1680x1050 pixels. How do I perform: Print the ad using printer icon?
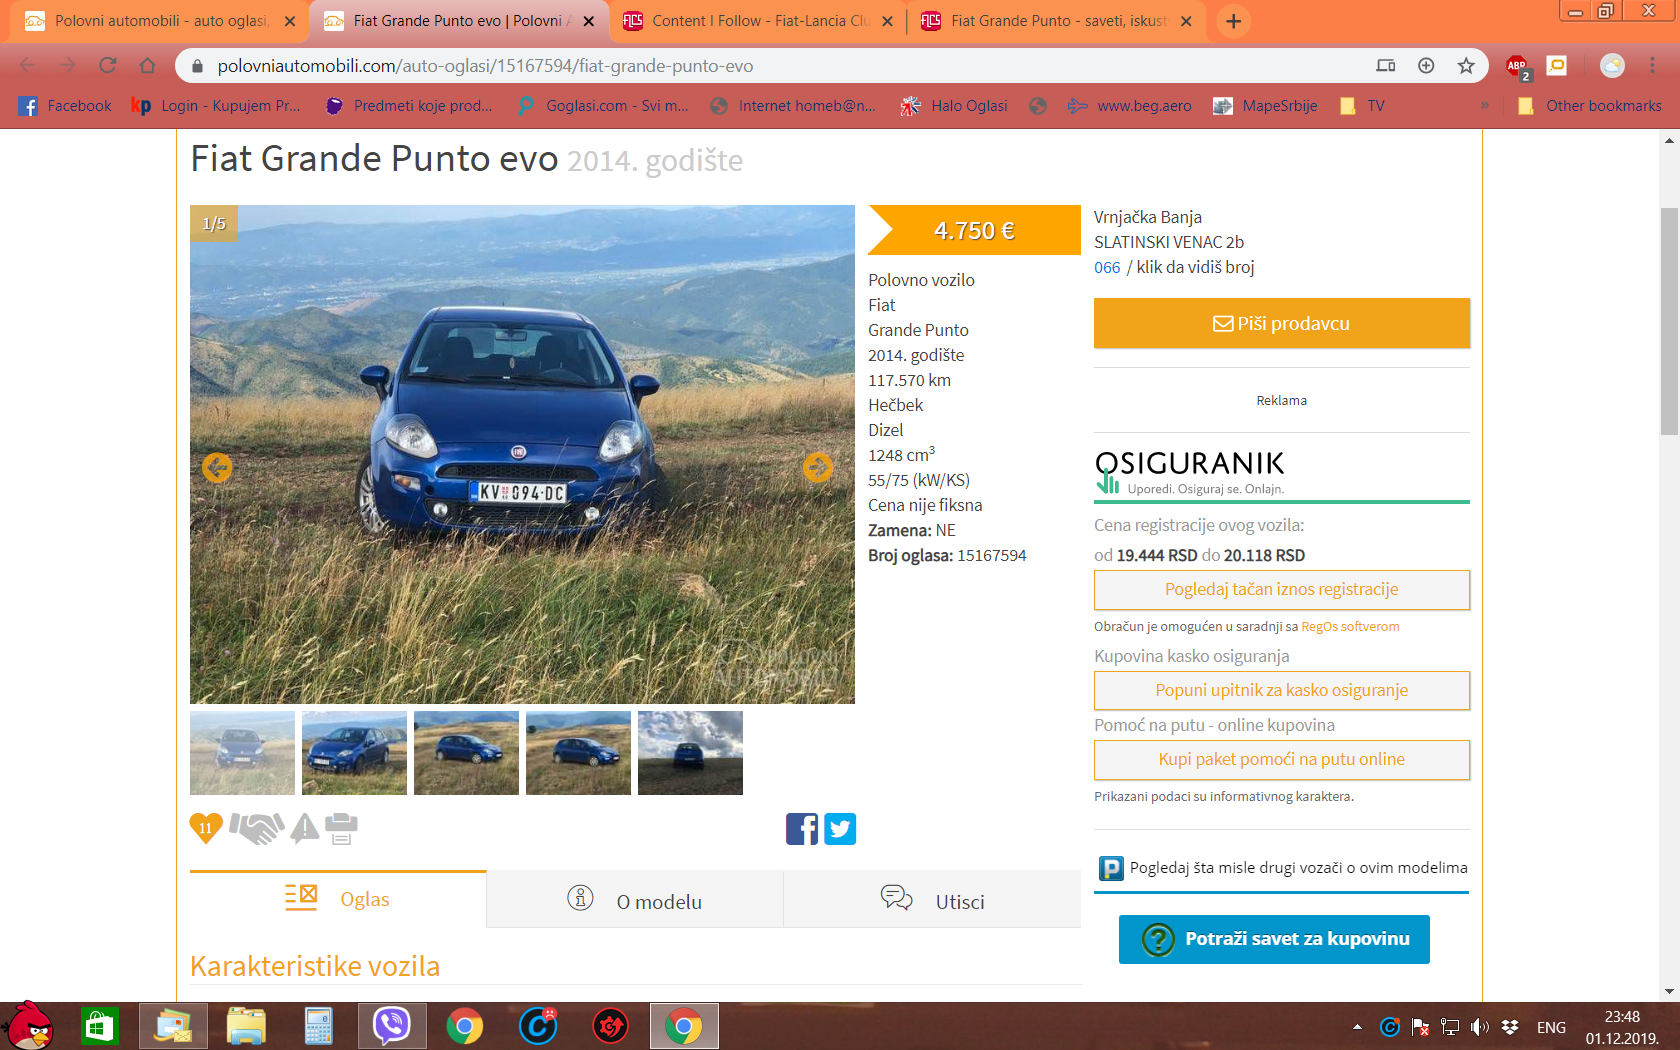pyautogui.click(x=341, y=828)
